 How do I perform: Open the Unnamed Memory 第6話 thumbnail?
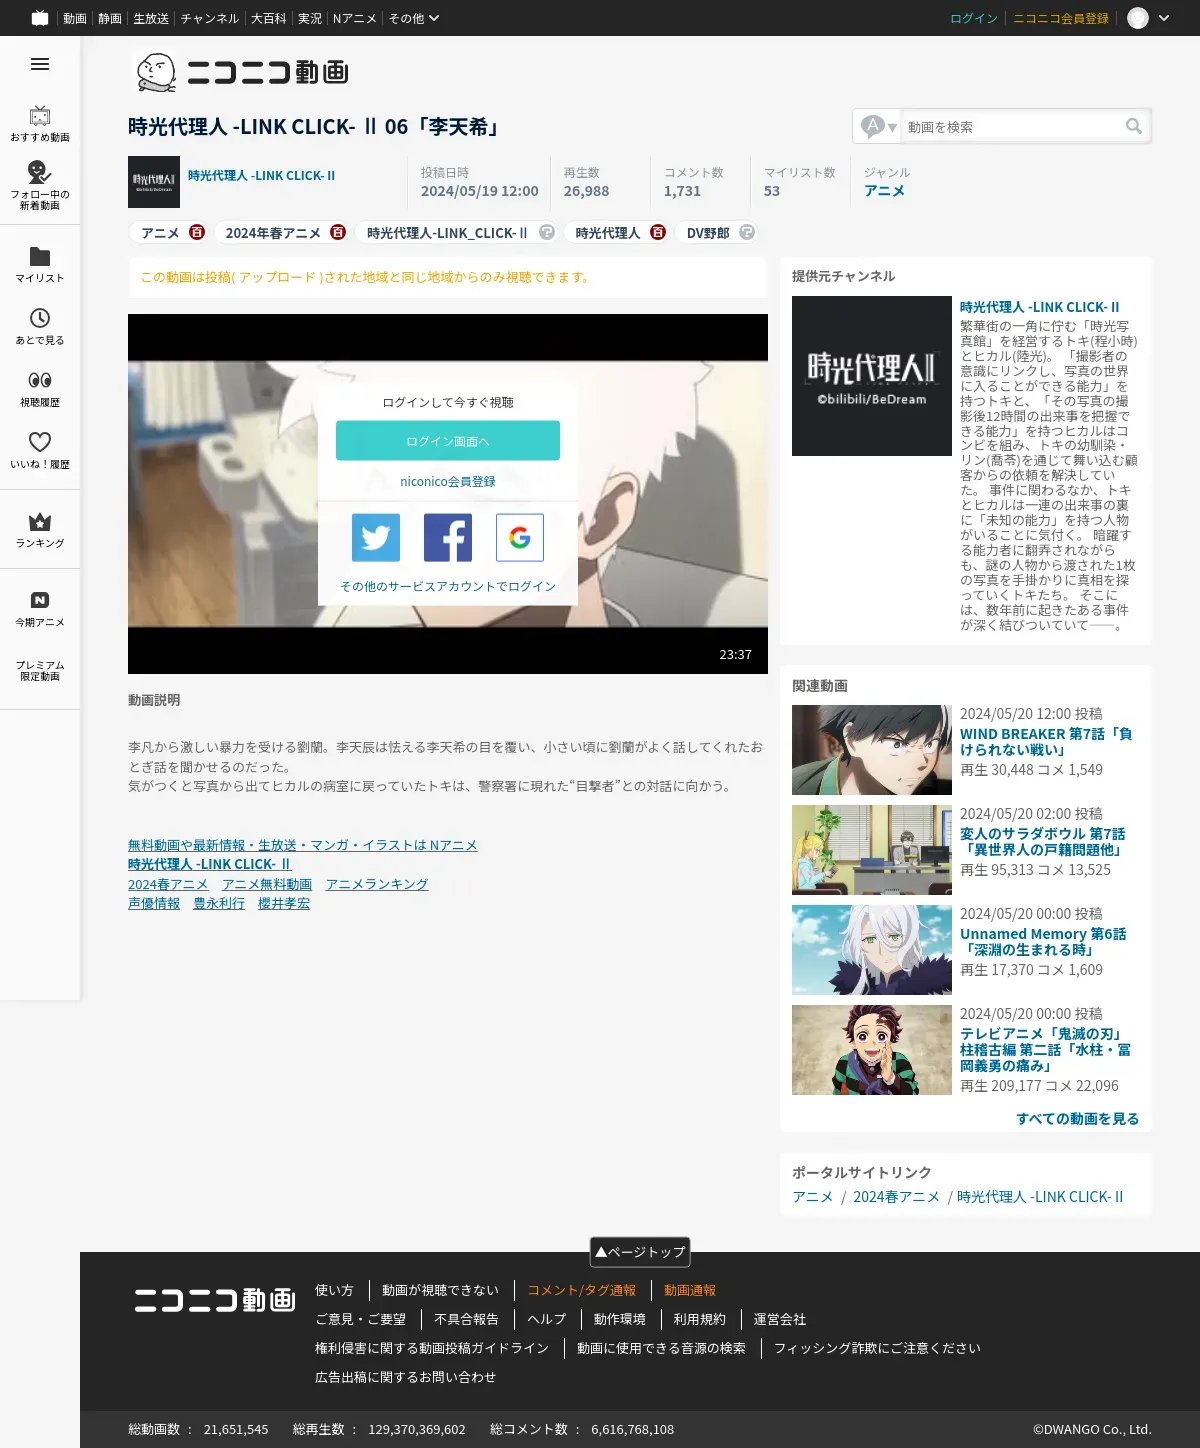point(872,950)
